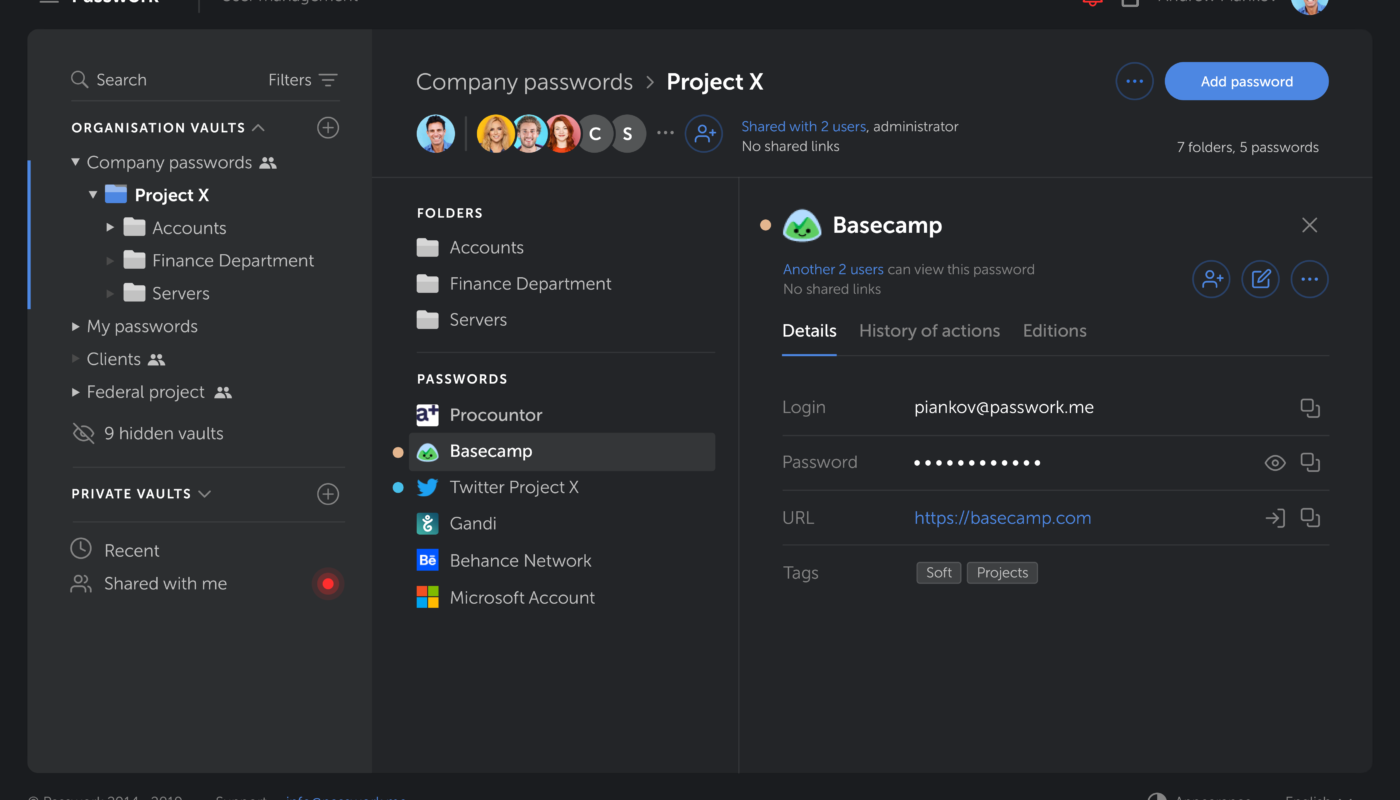Collapse Organisation Vaults section
The height and width of the screenshot is (800, 1400).
coord(258,128)
